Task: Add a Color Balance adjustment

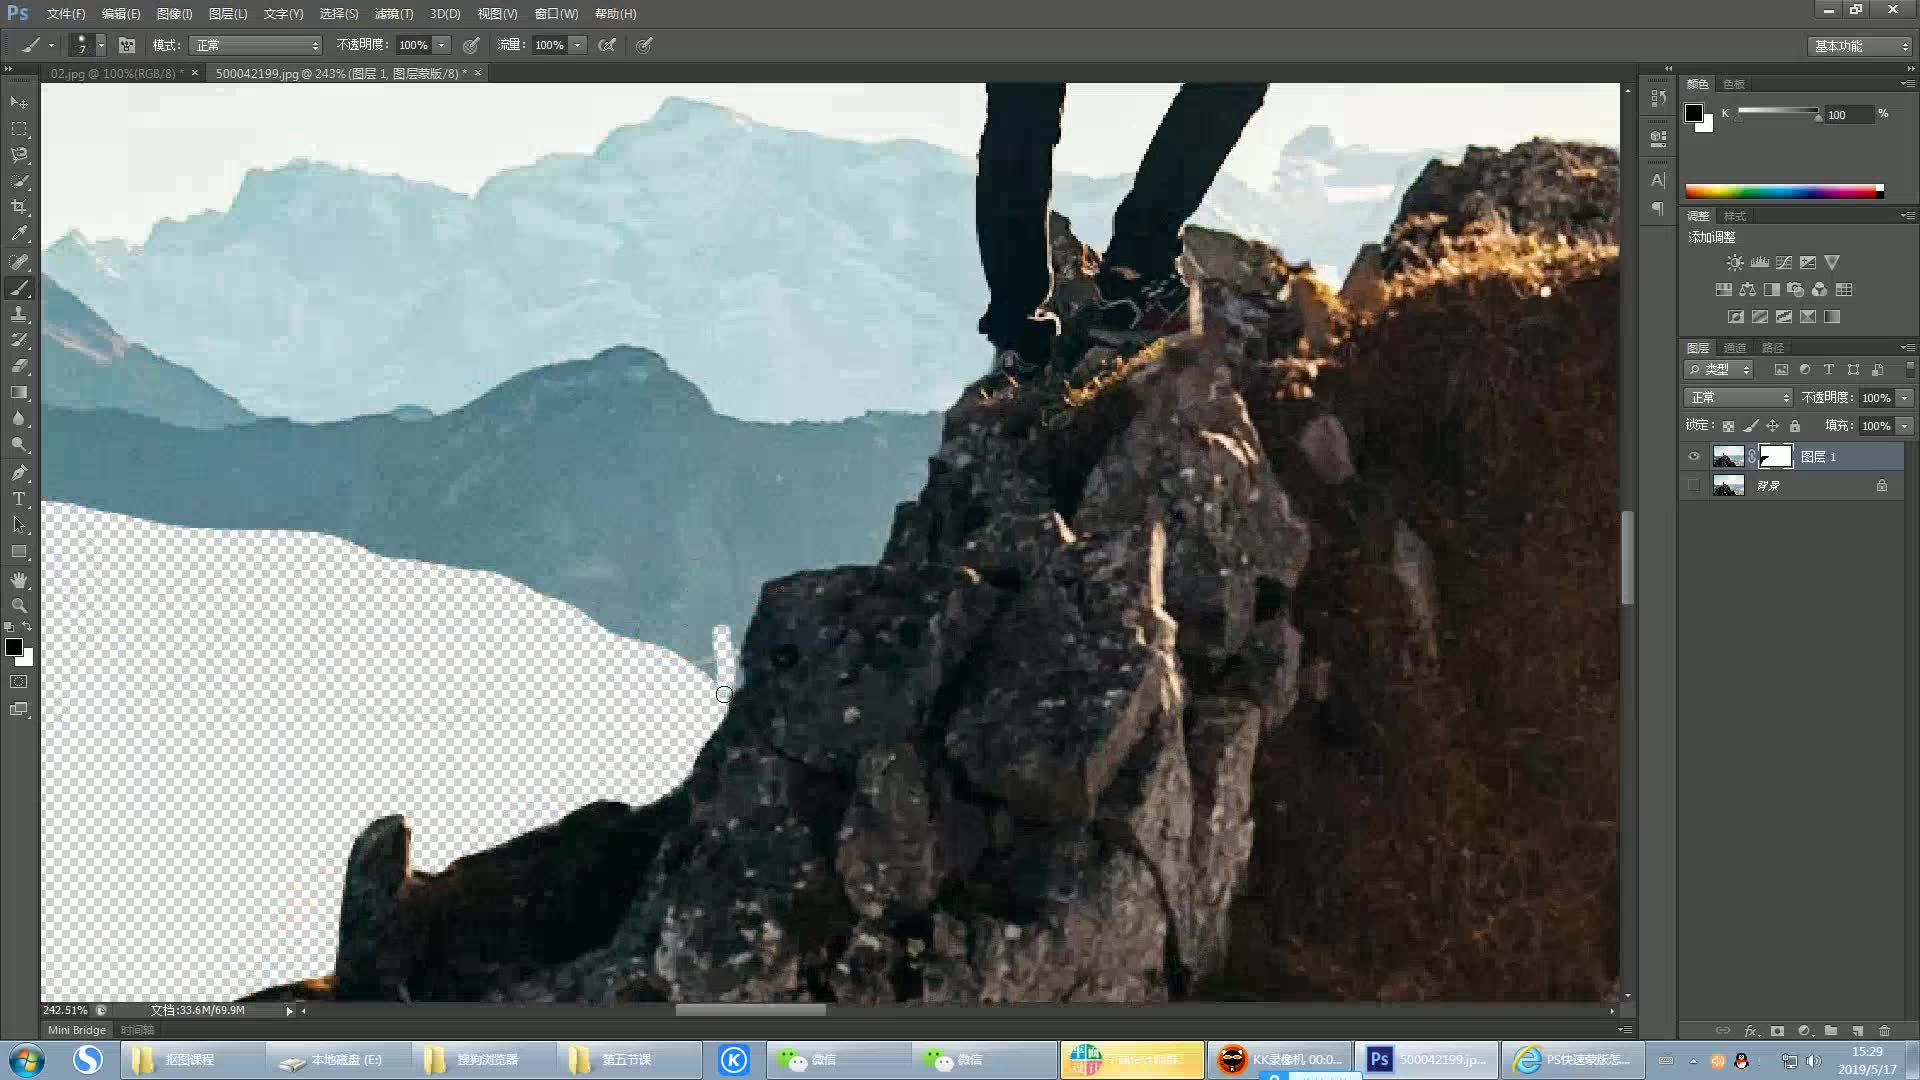Action: pyautogui.click(x=1747, y=290)
